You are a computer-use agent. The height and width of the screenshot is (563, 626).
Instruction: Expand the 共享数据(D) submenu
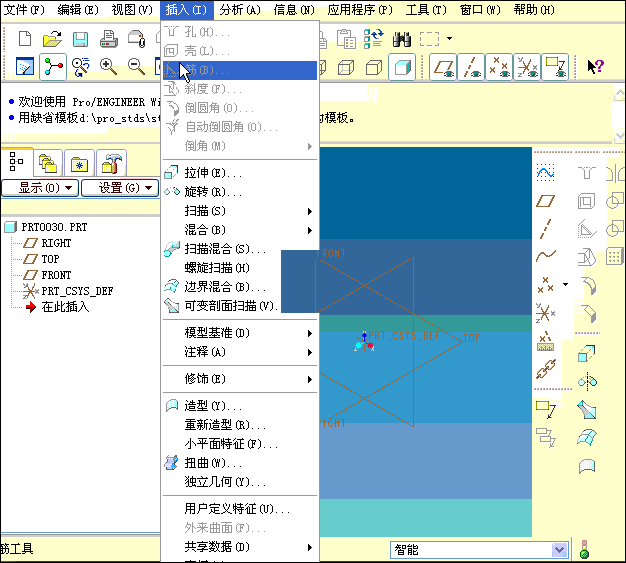pos(240,547)
